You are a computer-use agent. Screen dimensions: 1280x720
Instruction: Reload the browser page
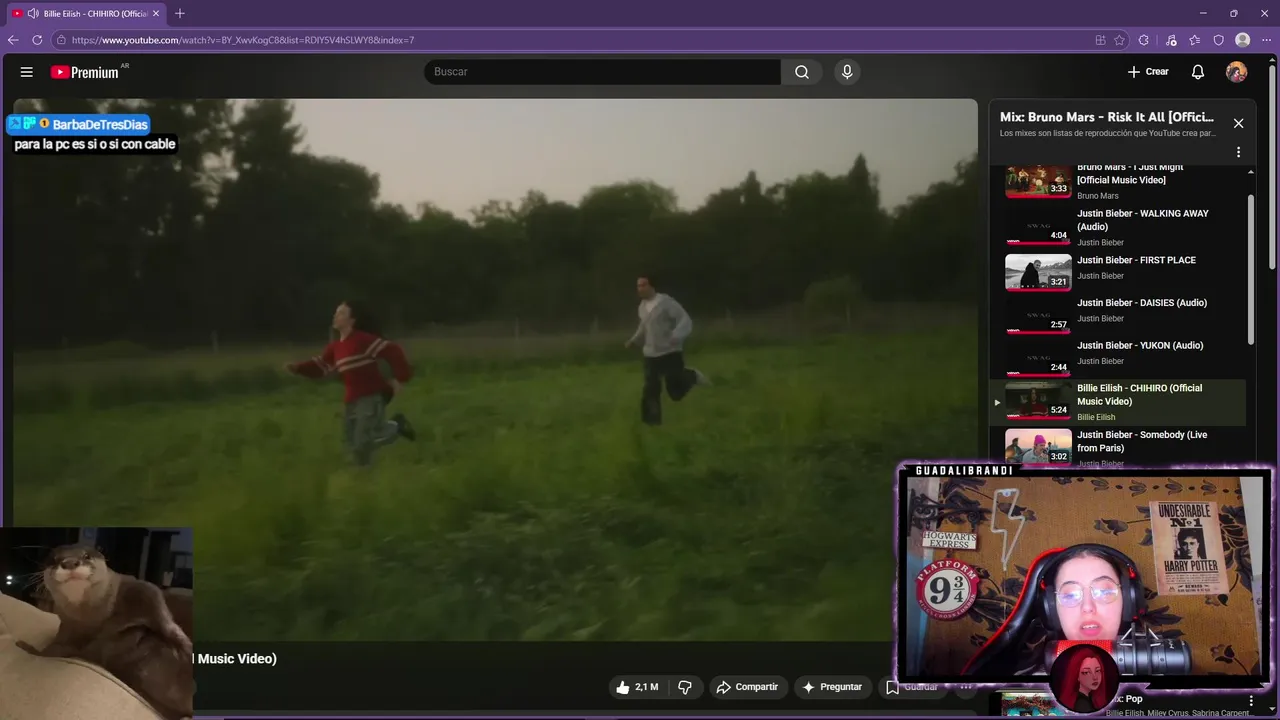pyautogui.click(x=37, y=40)
